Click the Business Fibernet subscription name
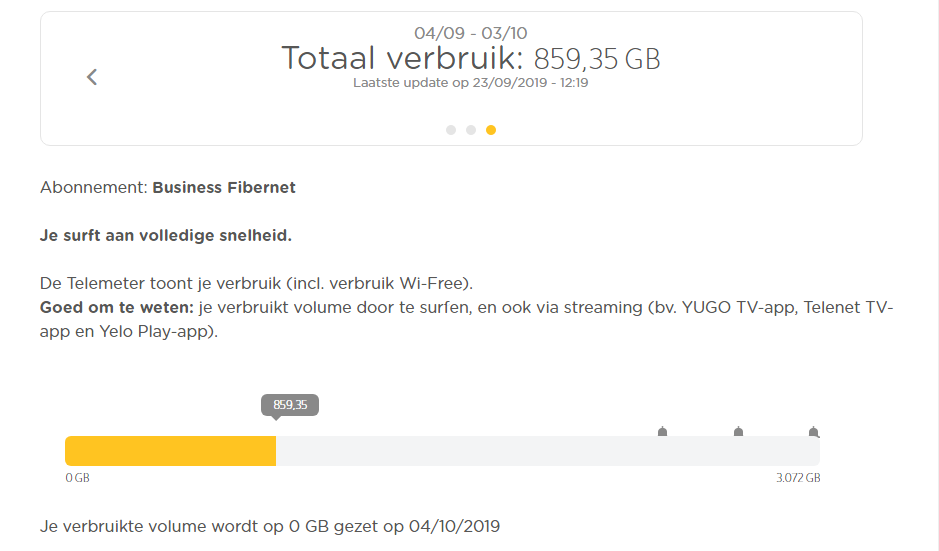 (224, 187)
